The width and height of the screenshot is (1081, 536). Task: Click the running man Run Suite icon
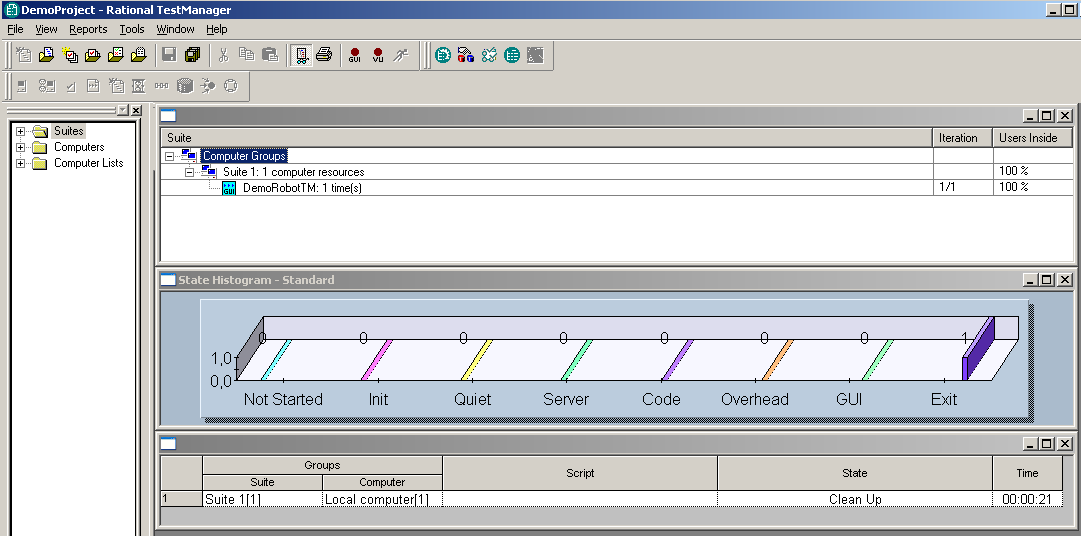coord(401,55)
